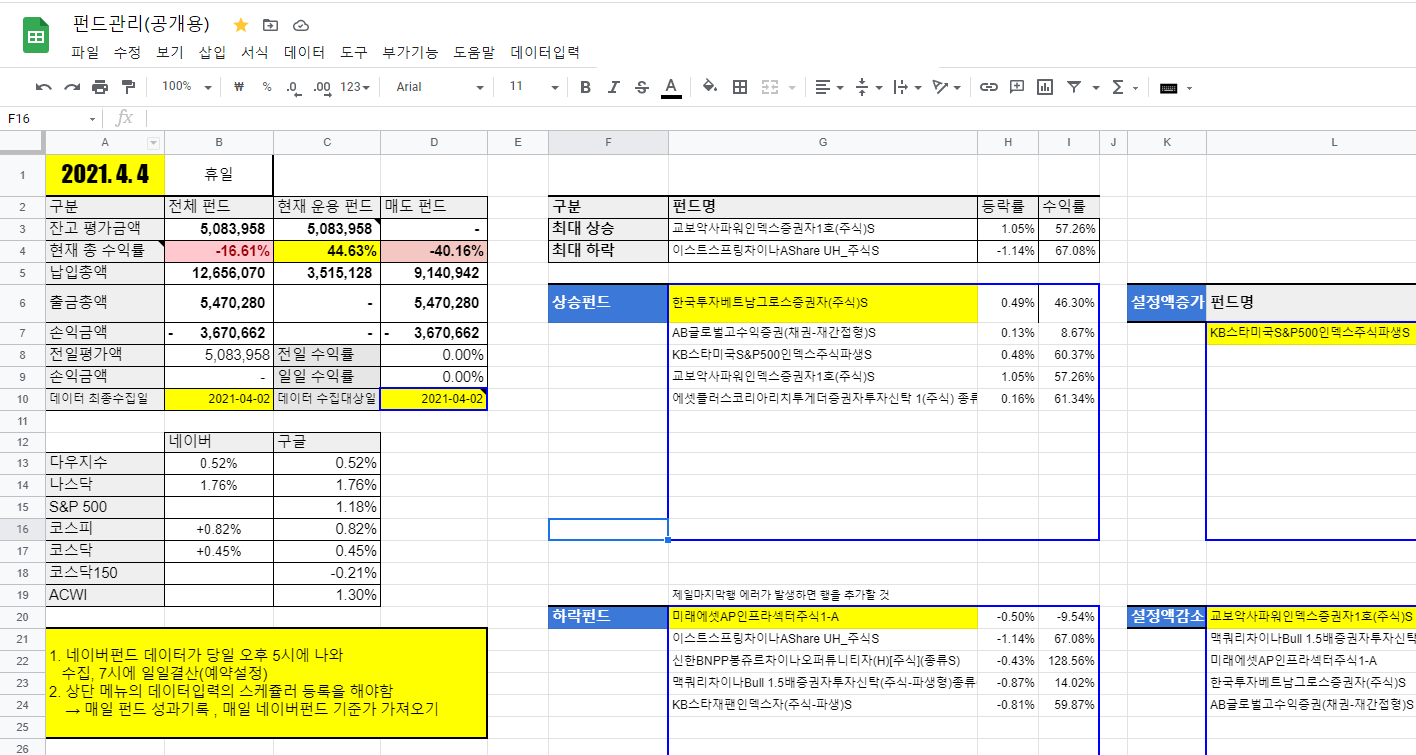Viewport: 1416px width, 755px height.
Task: Open the column A filter dropdown arrow
Action: click(153, 143)
